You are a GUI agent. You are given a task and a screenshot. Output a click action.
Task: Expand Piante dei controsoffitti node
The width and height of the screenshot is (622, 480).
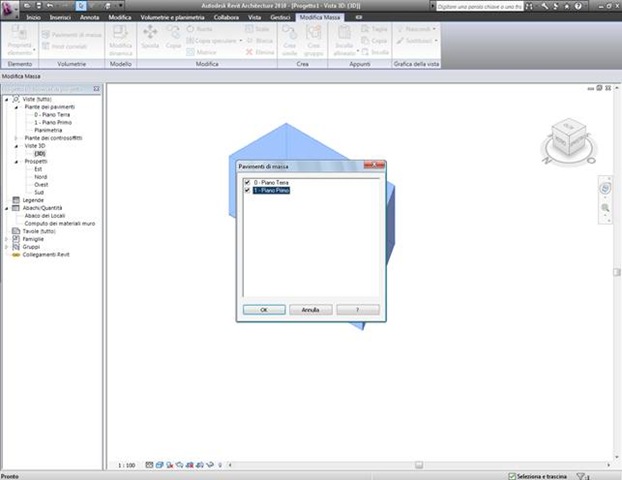16,138
